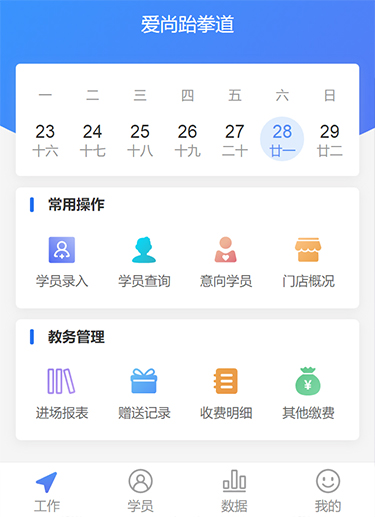Switch to the 数据 bottom tab
The height and width of the screenshot is (517, 375).
coord(234,492)
